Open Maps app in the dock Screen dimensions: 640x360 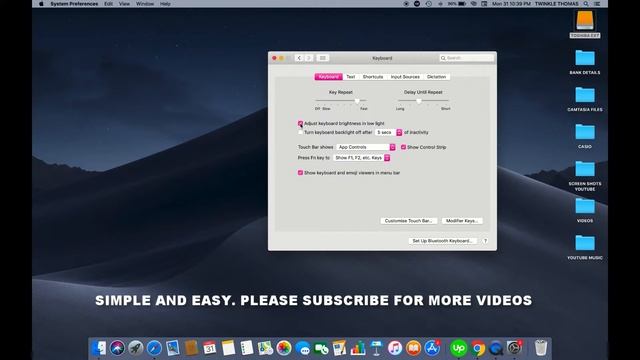pos(265,348)
